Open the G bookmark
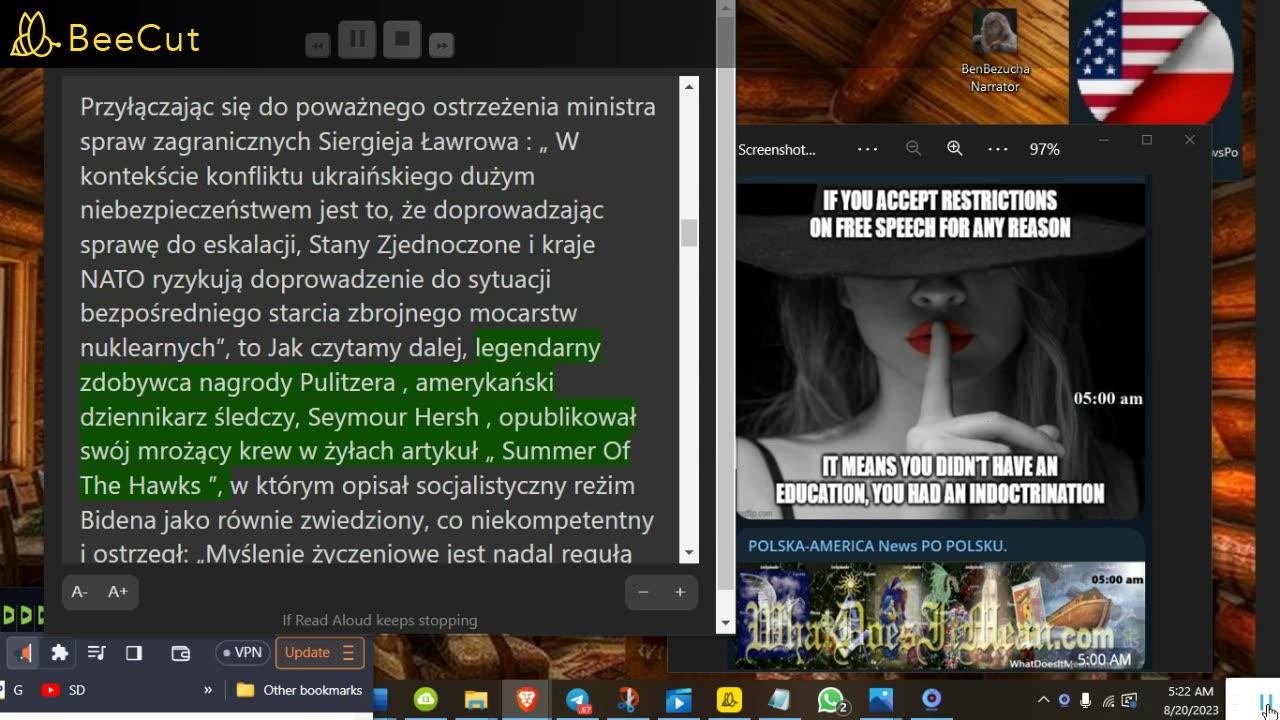The height and width of the screenshot is (720, 1280). click(18, 690)
